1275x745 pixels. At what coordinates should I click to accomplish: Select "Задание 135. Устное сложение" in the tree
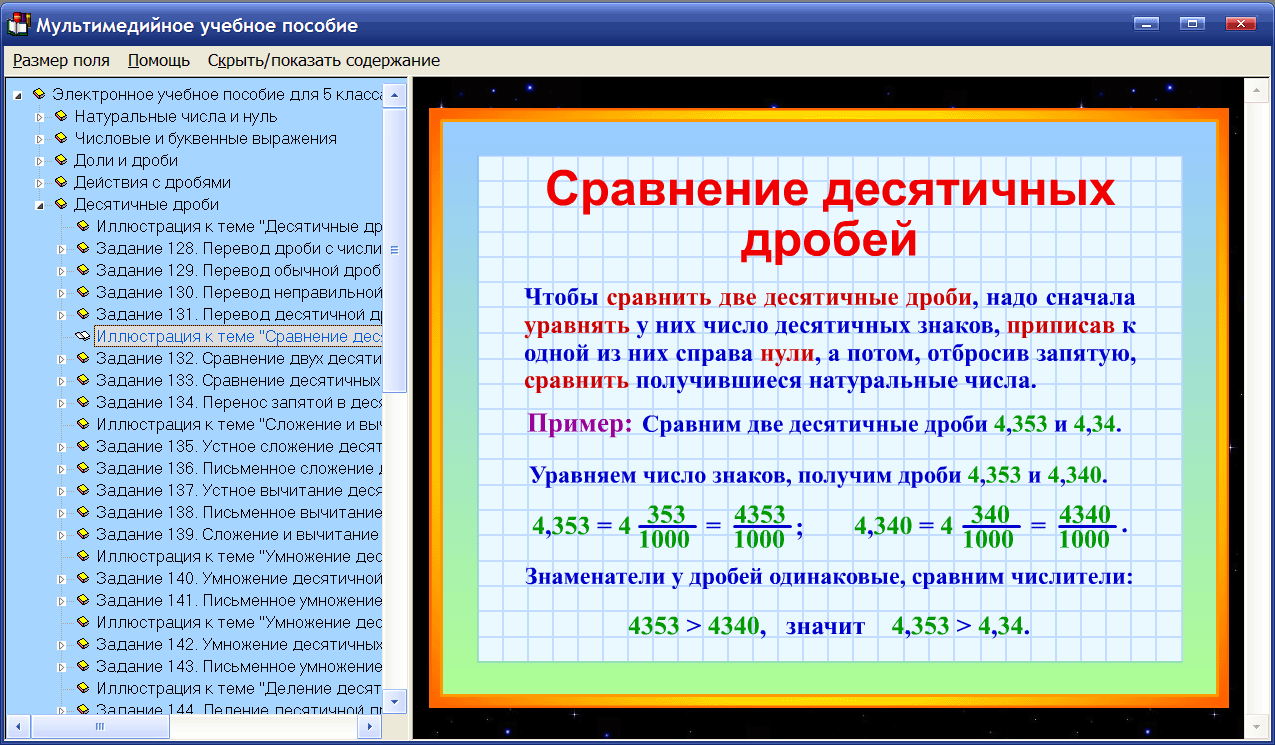tap(200, 446)
